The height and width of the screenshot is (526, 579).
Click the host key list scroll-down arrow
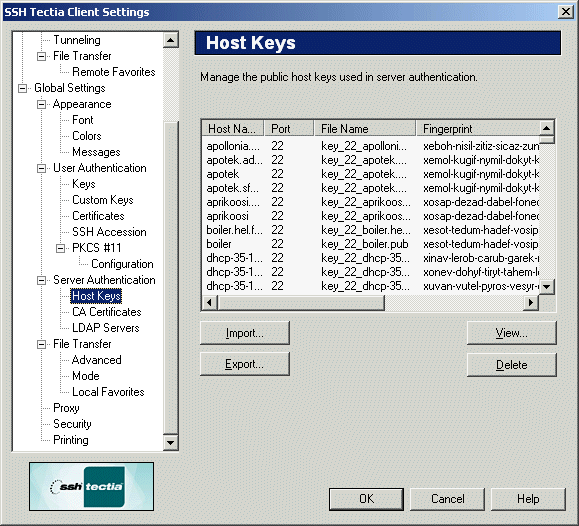[x=547, y=286]
